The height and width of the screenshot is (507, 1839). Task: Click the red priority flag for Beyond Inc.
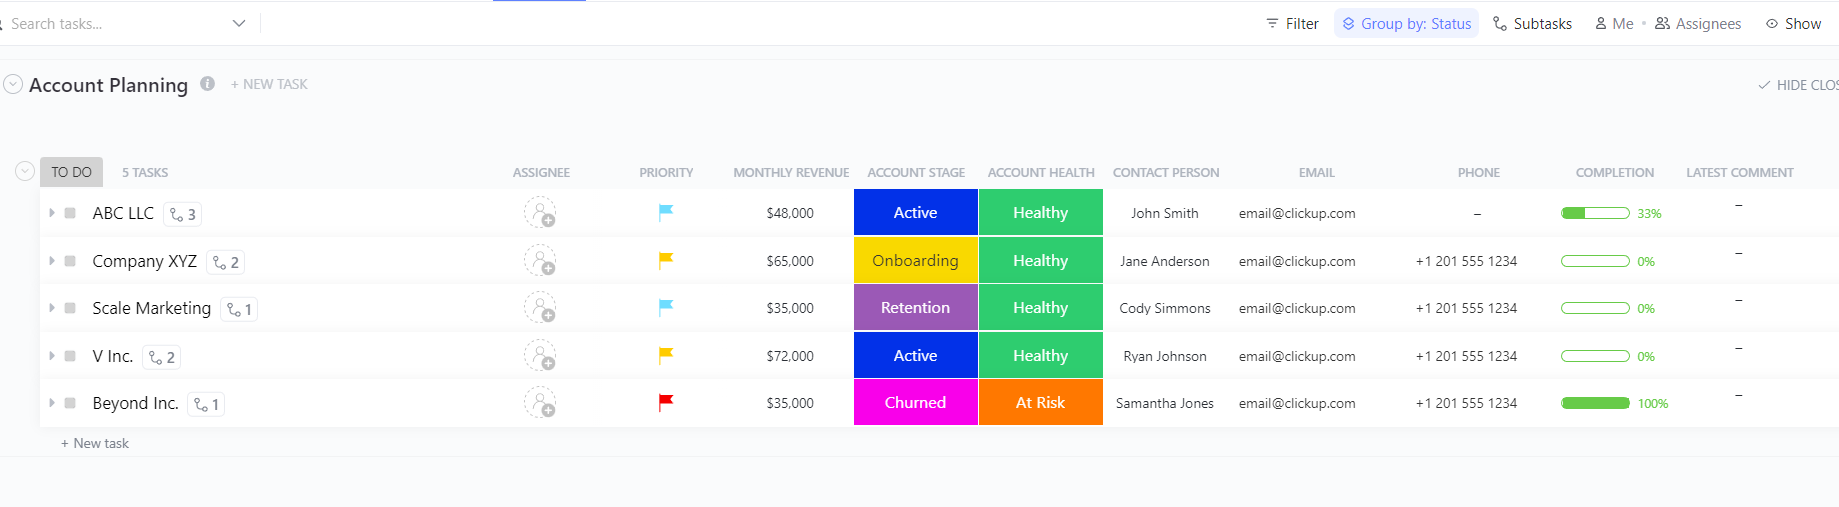point(666,402)
